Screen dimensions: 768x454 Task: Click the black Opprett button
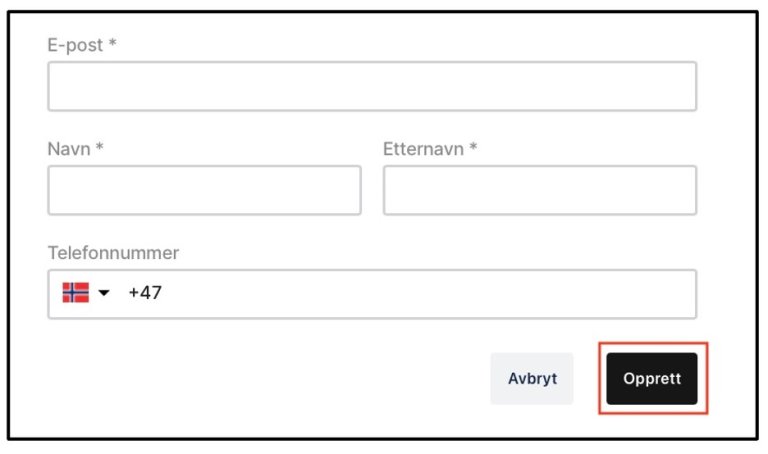(651, 379)
